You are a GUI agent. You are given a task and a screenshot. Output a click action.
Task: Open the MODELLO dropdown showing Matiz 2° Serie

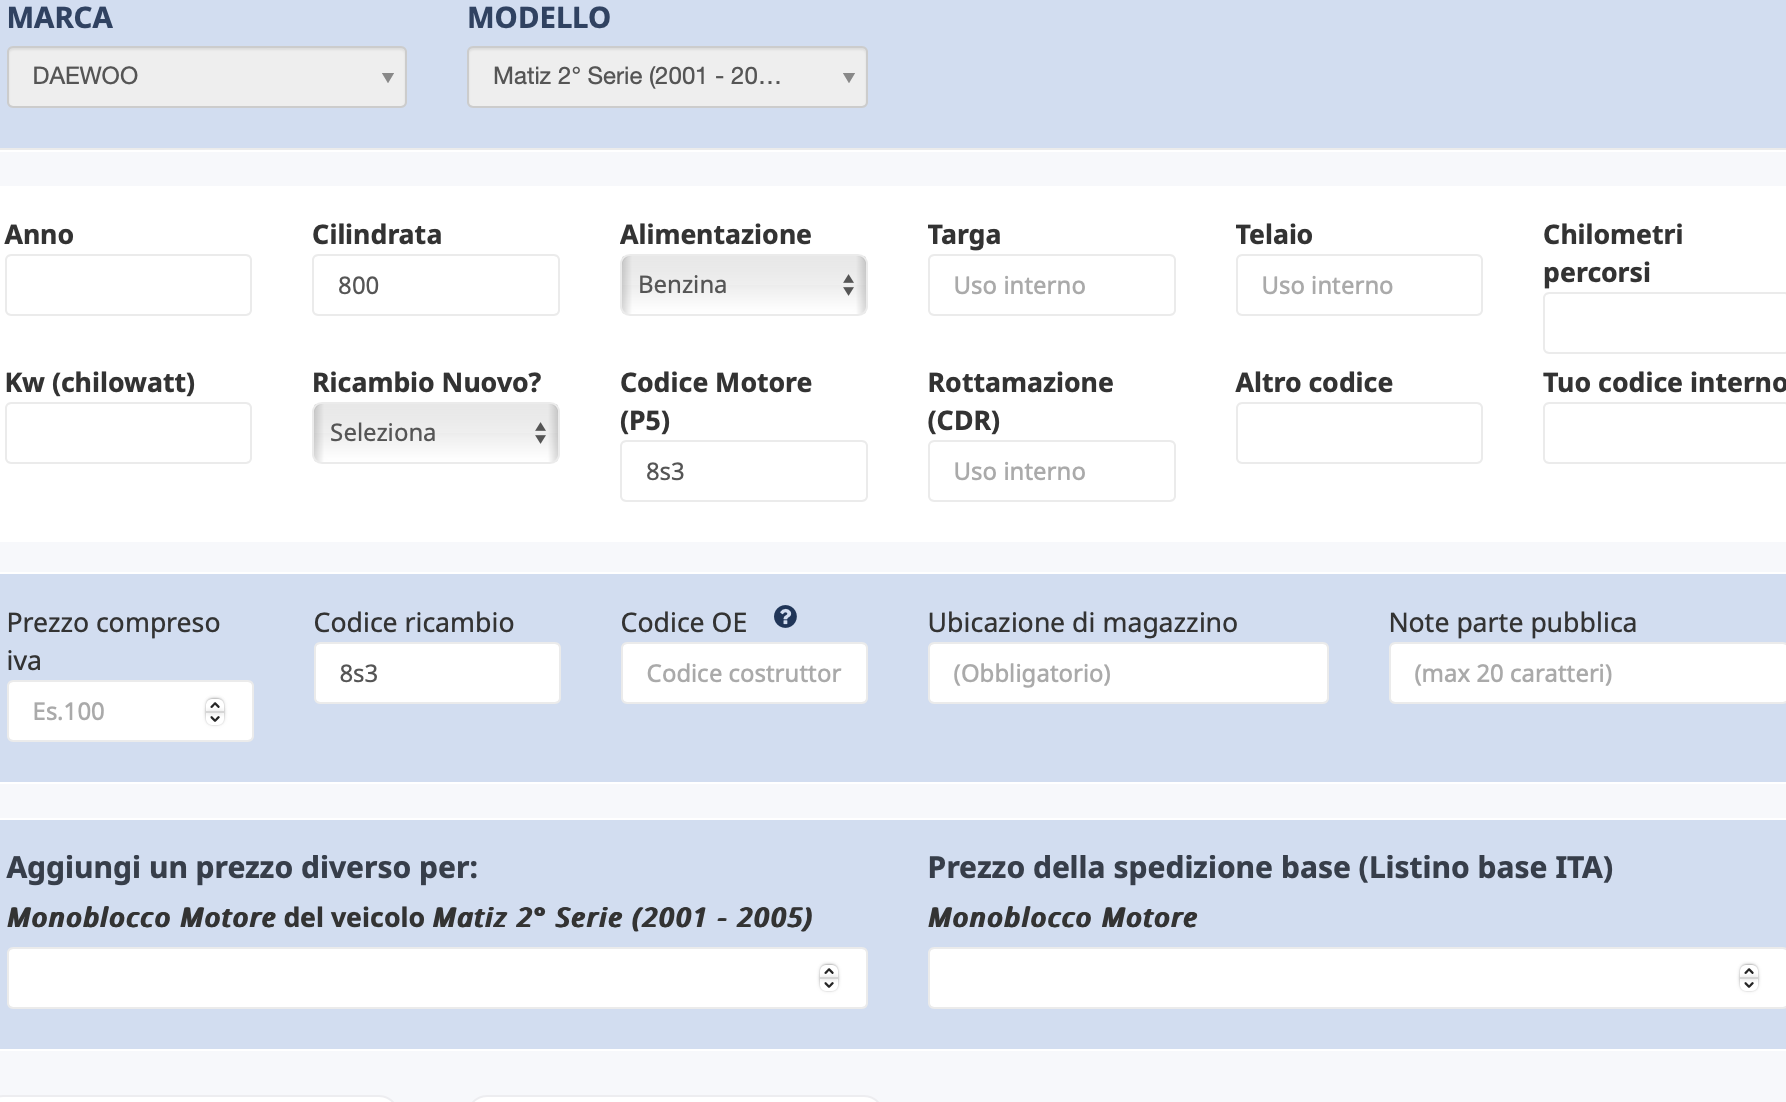click(667, 77)
